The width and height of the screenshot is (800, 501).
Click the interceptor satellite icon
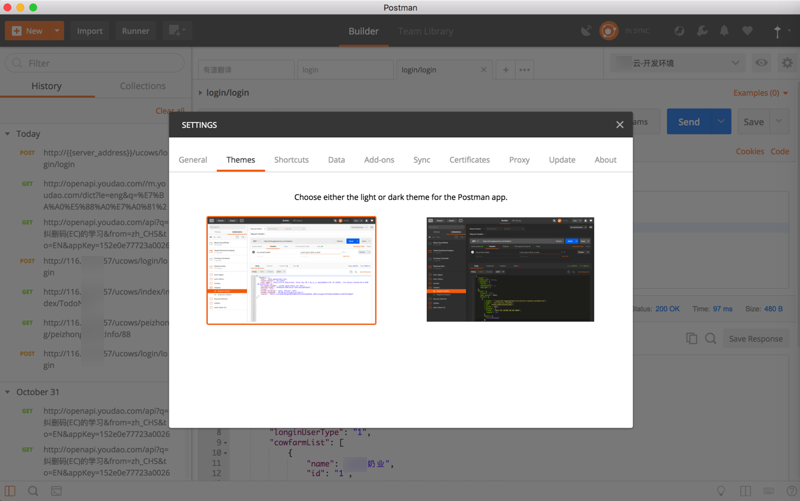pos(586,31)
